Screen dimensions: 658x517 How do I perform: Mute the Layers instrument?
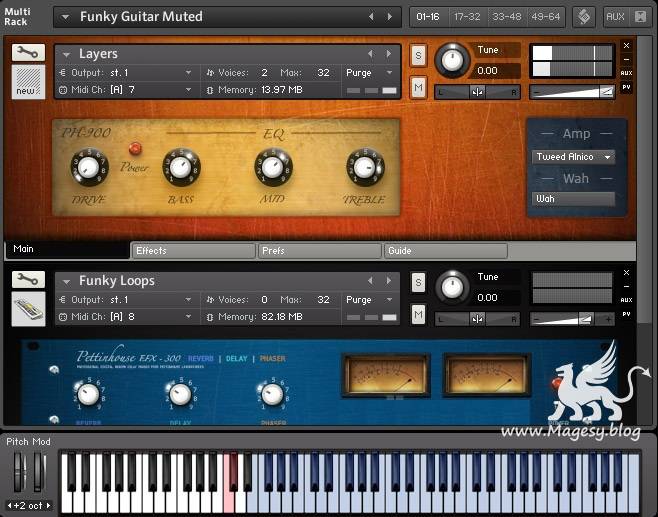(x=418, y=87)
